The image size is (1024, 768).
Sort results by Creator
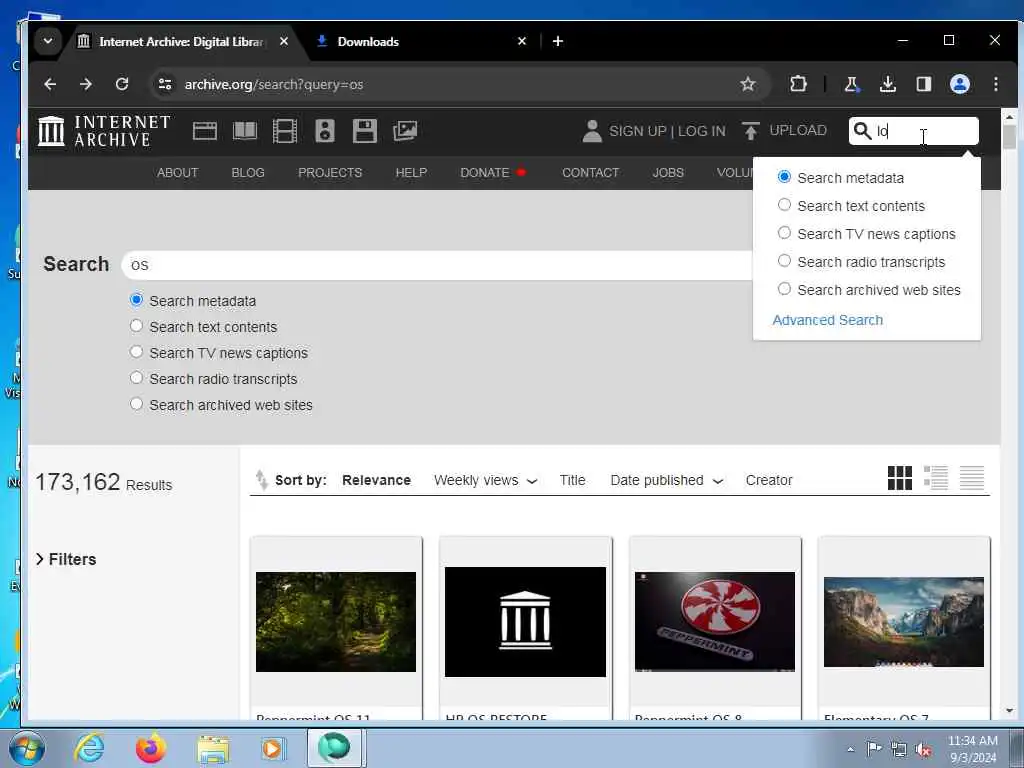(x=769, y=480)
